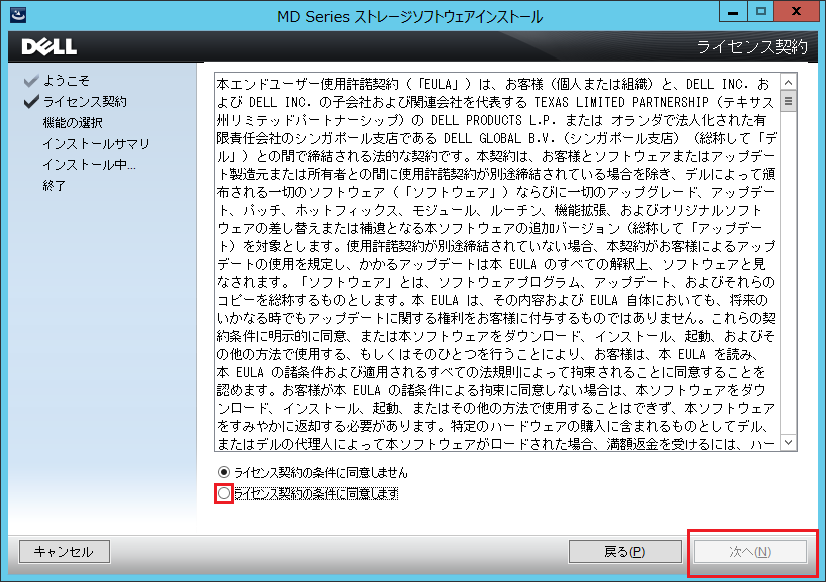Click the 次へ(N) button
The width and height of the screenshot is (826, 582).
point(750,551)
